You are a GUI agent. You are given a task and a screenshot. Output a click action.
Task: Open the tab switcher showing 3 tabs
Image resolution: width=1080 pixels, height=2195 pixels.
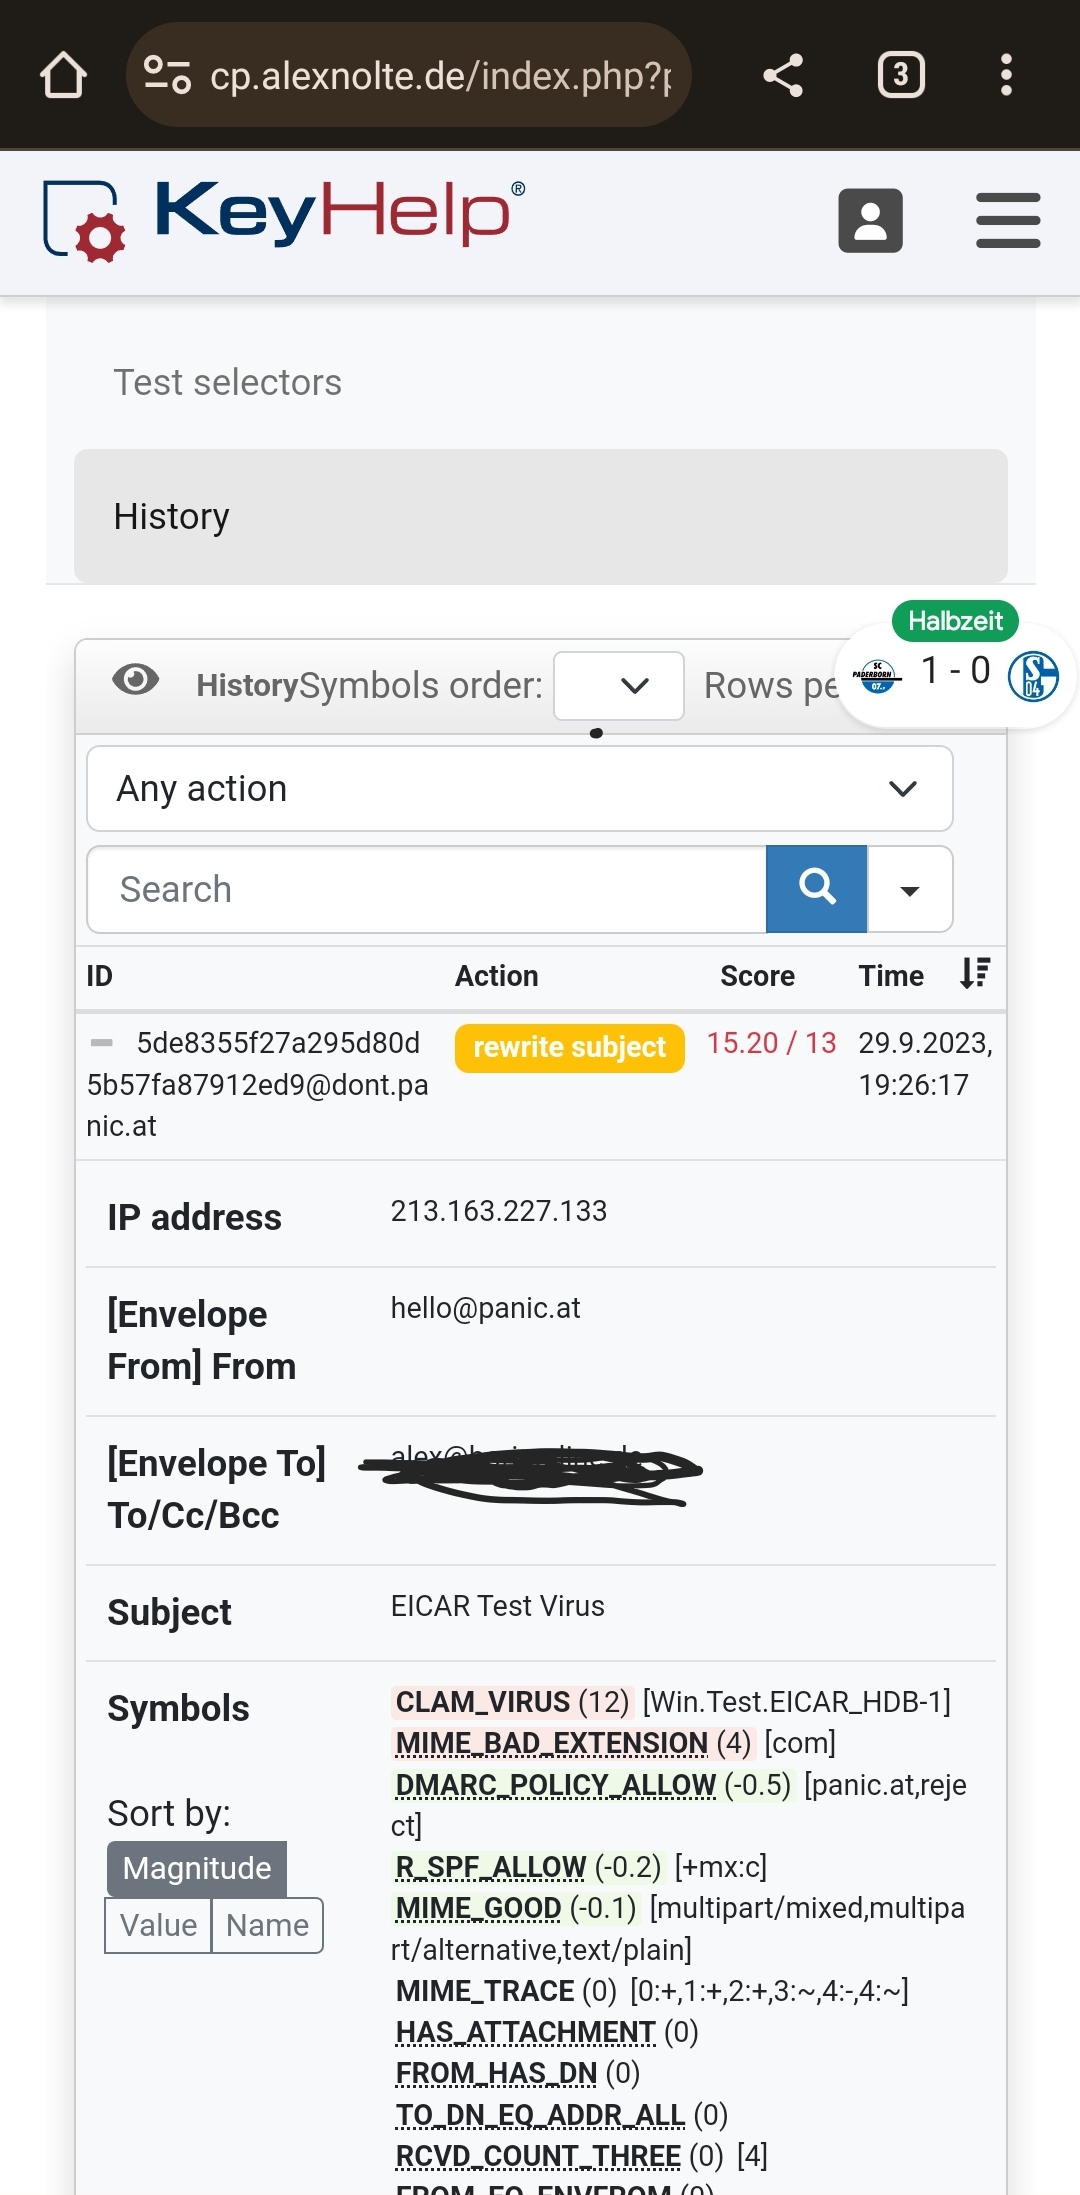pyautogui.click(x=900, y=75)
